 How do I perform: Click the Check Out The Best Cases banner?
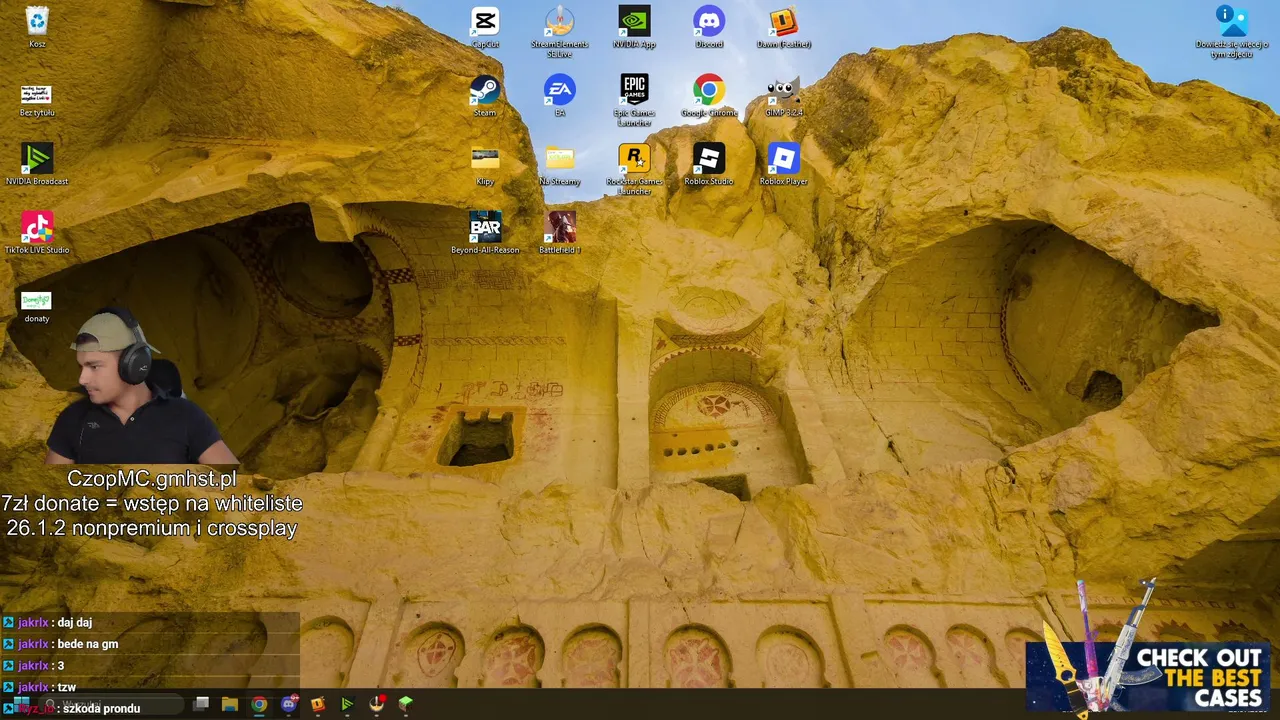point(1150,675)
